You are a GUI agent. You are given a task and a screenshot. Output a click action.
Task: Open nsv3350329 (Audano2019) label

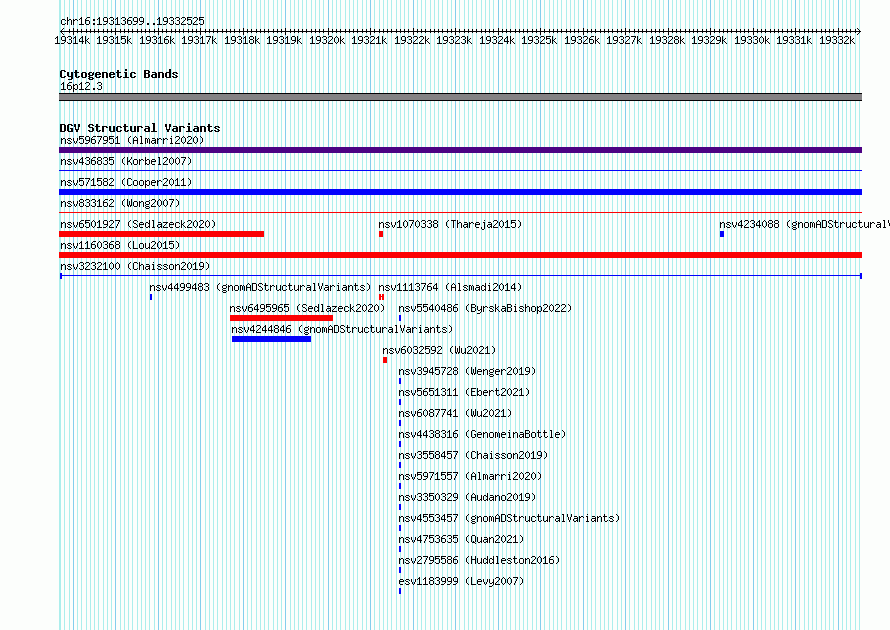pos(467,497)
